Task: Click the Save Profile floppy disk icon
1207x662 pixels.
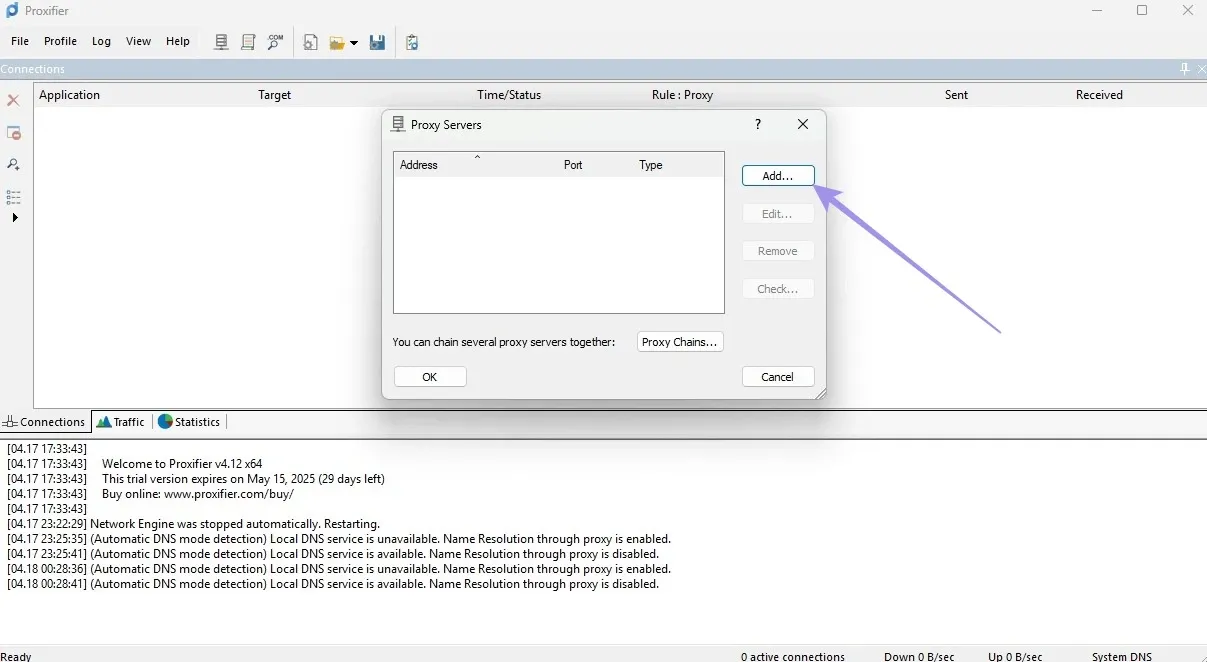Action: (378, 42)
